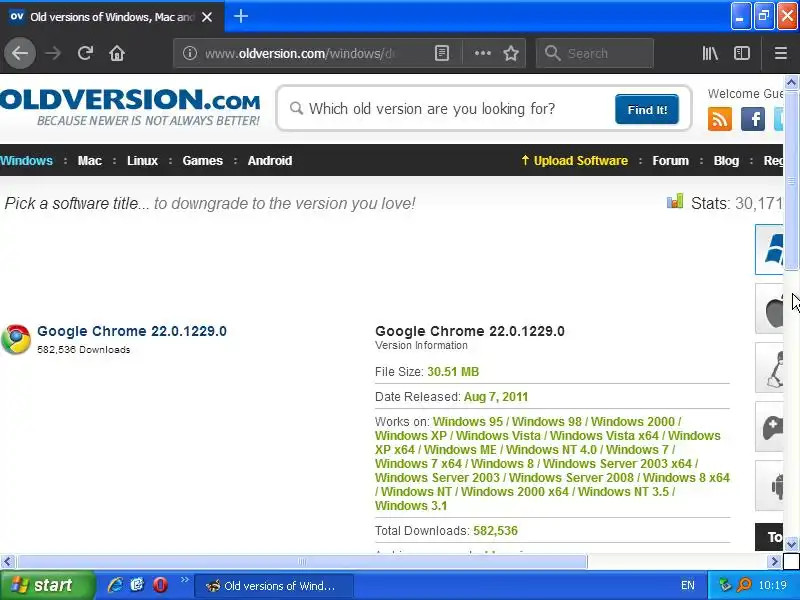Screen dimensions: 800x600
Task: Open the Linux navigation menu item
Action: tap(142, 161)
